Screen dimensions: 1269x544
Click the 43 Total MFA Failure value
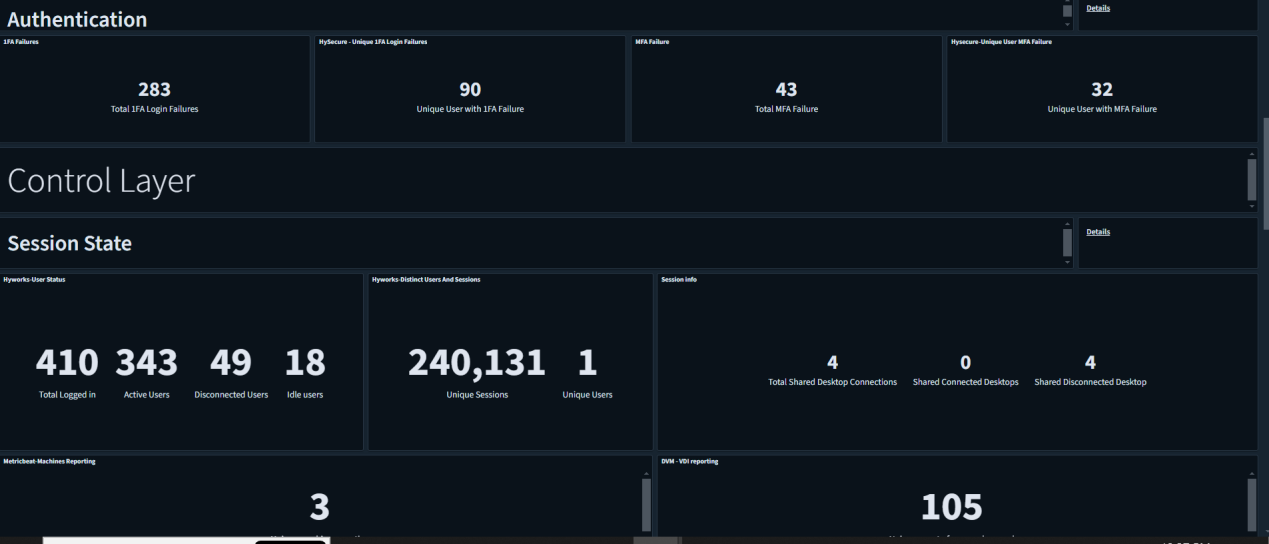pyautogui.click(x=786, y=90)
